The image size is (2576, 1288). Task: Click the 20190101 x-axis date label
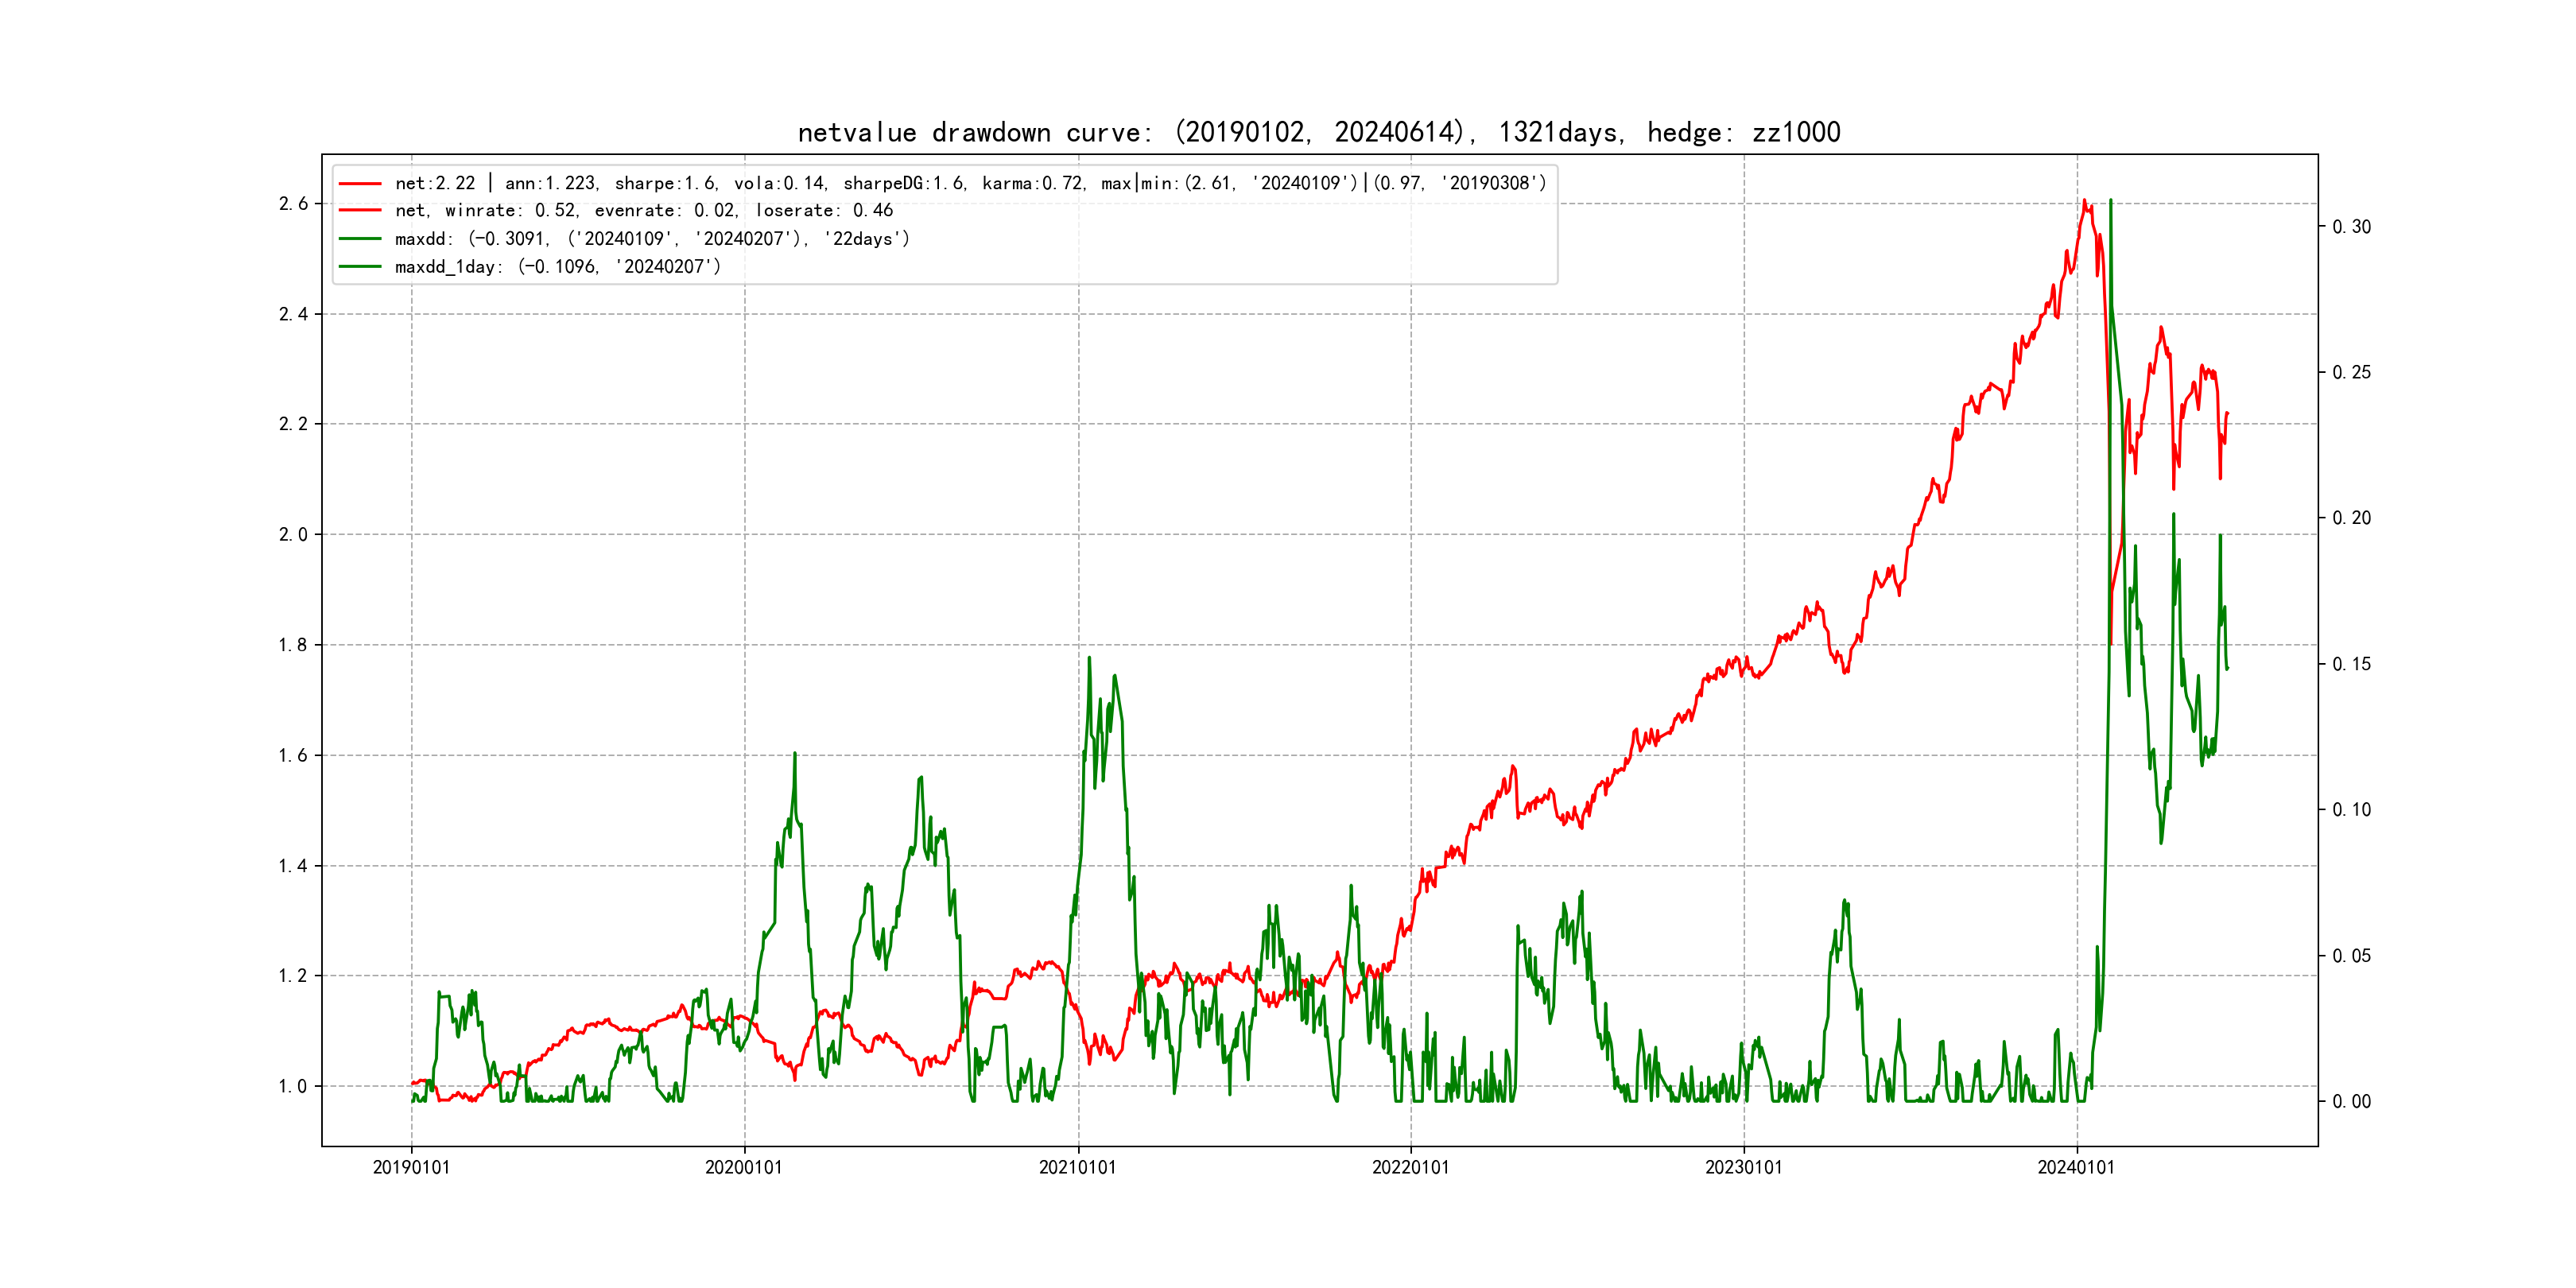pyautogui.click(x=411, y=1167)
